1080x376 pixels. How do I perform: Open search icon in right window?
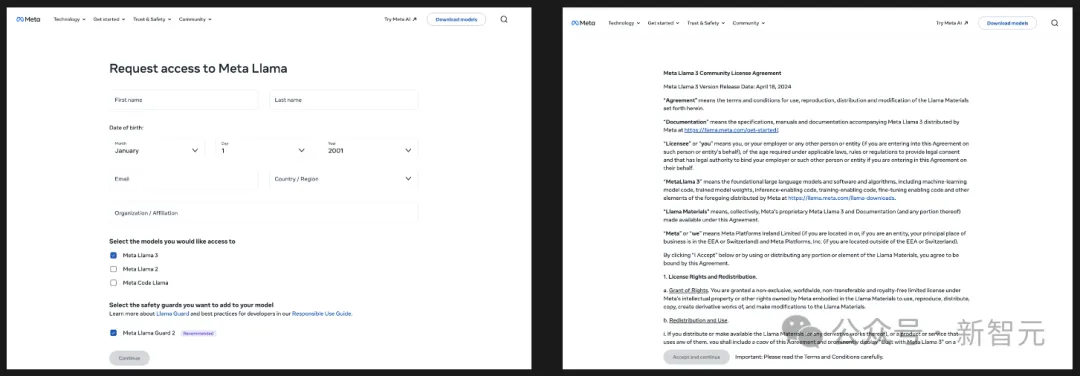click(x=1054, y=23)
